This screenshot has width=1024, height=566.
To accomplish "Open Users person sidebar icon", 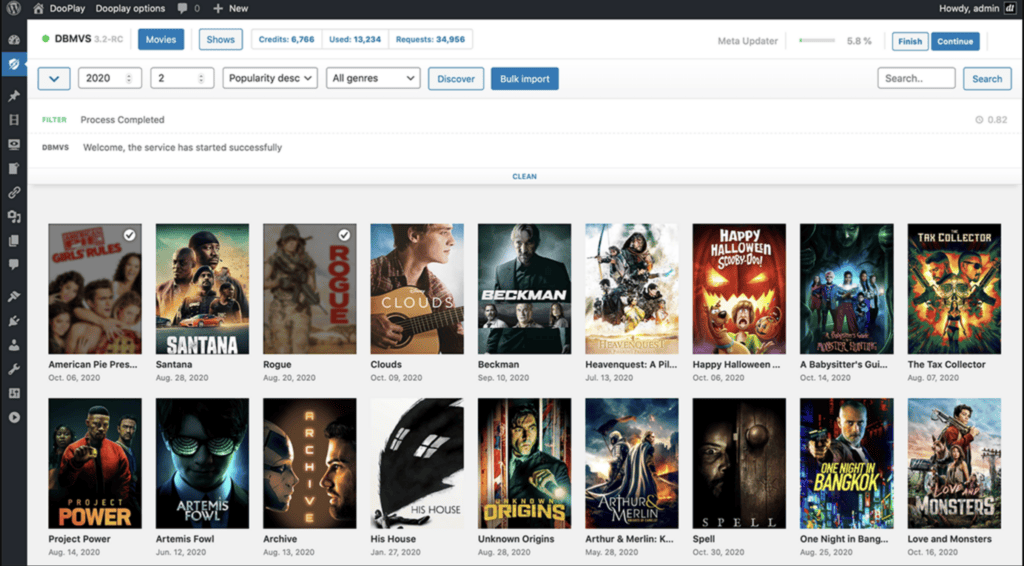I will [14, 345].
